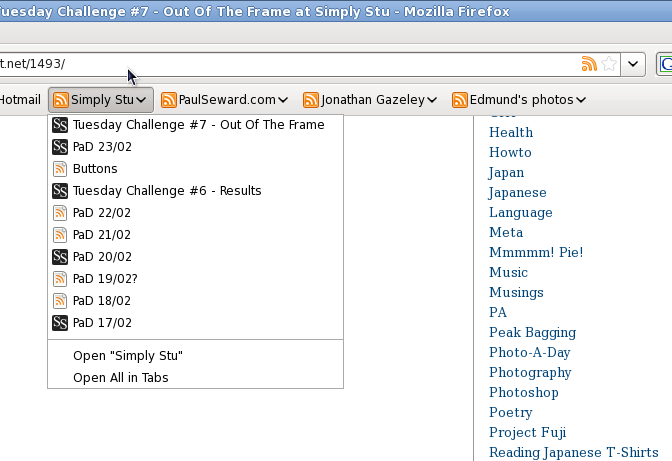Click the icon next to PaD 22/02
672x461 pixels.
click(x=60, y=213)
